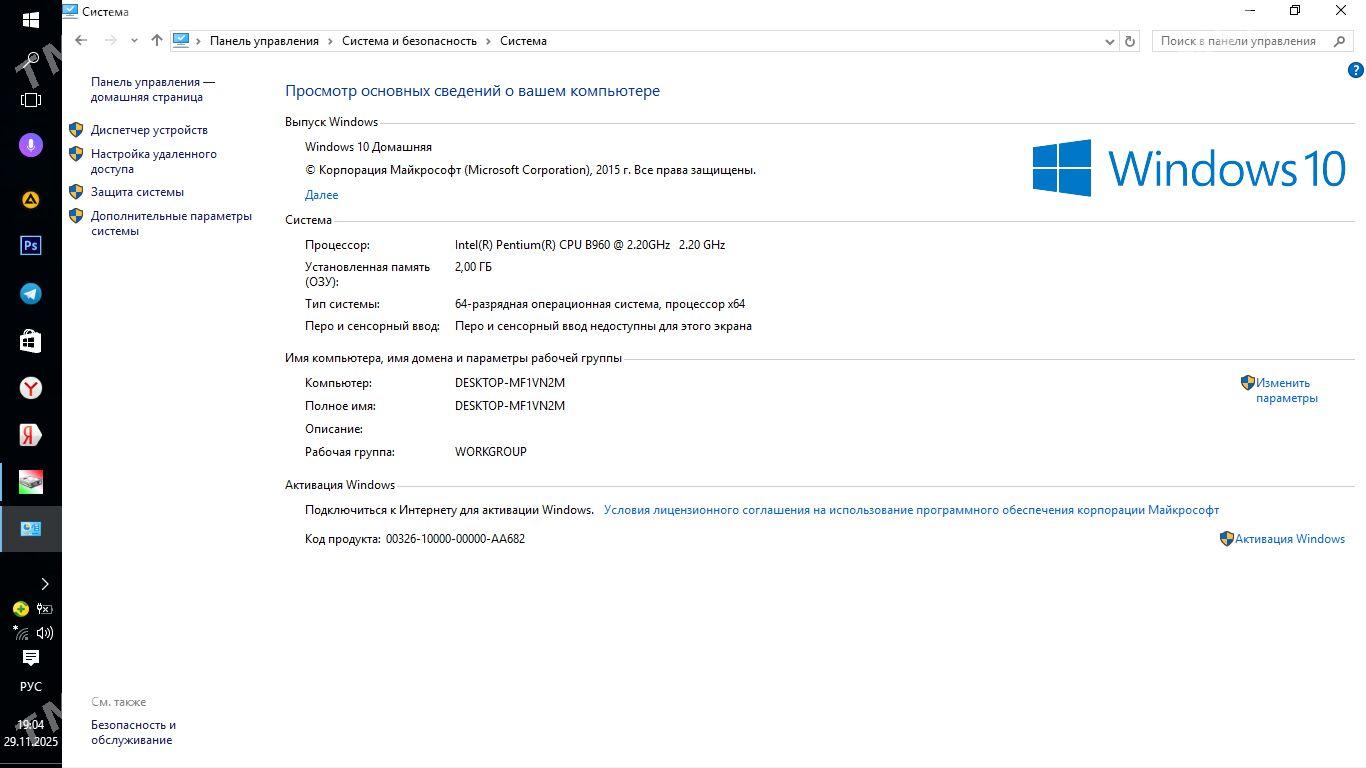This screenshot has width=1366, height=768.
Task: Open "Диспетчер устройств" link
Action: (149, 130)
